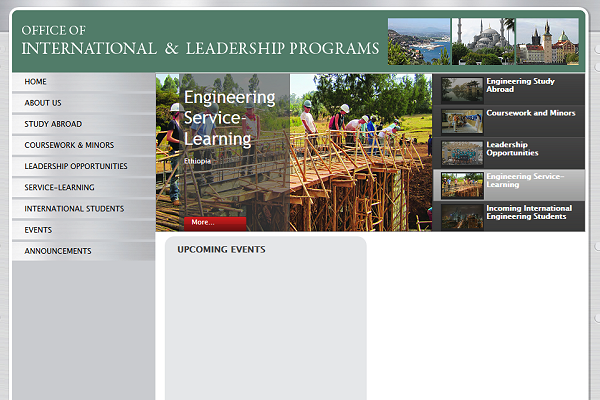Click the Engineering Study Abroad slider label

point(520,85)
